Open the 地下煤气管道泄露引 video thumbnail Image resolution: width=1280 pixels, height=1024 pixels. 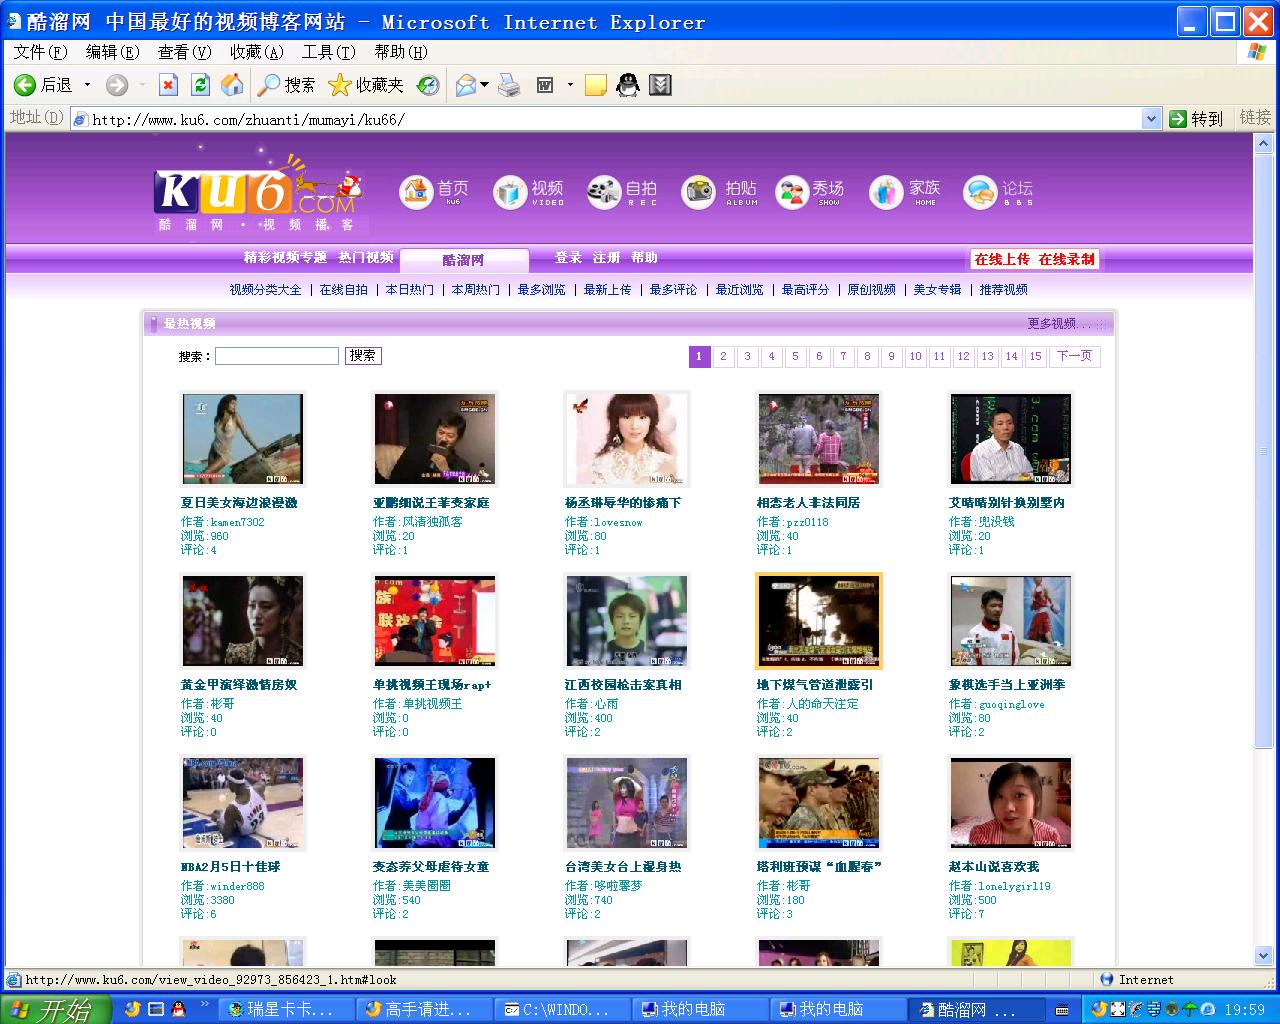click(819, 621)
